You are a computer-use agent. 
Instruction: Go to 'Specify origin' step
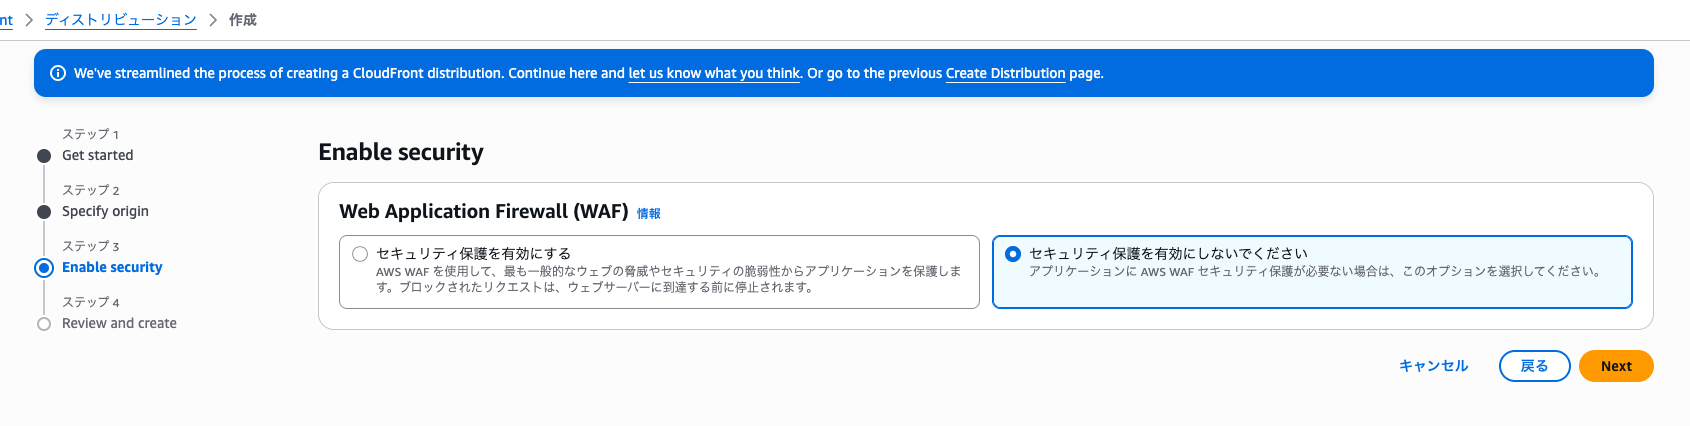coord(105,211)
